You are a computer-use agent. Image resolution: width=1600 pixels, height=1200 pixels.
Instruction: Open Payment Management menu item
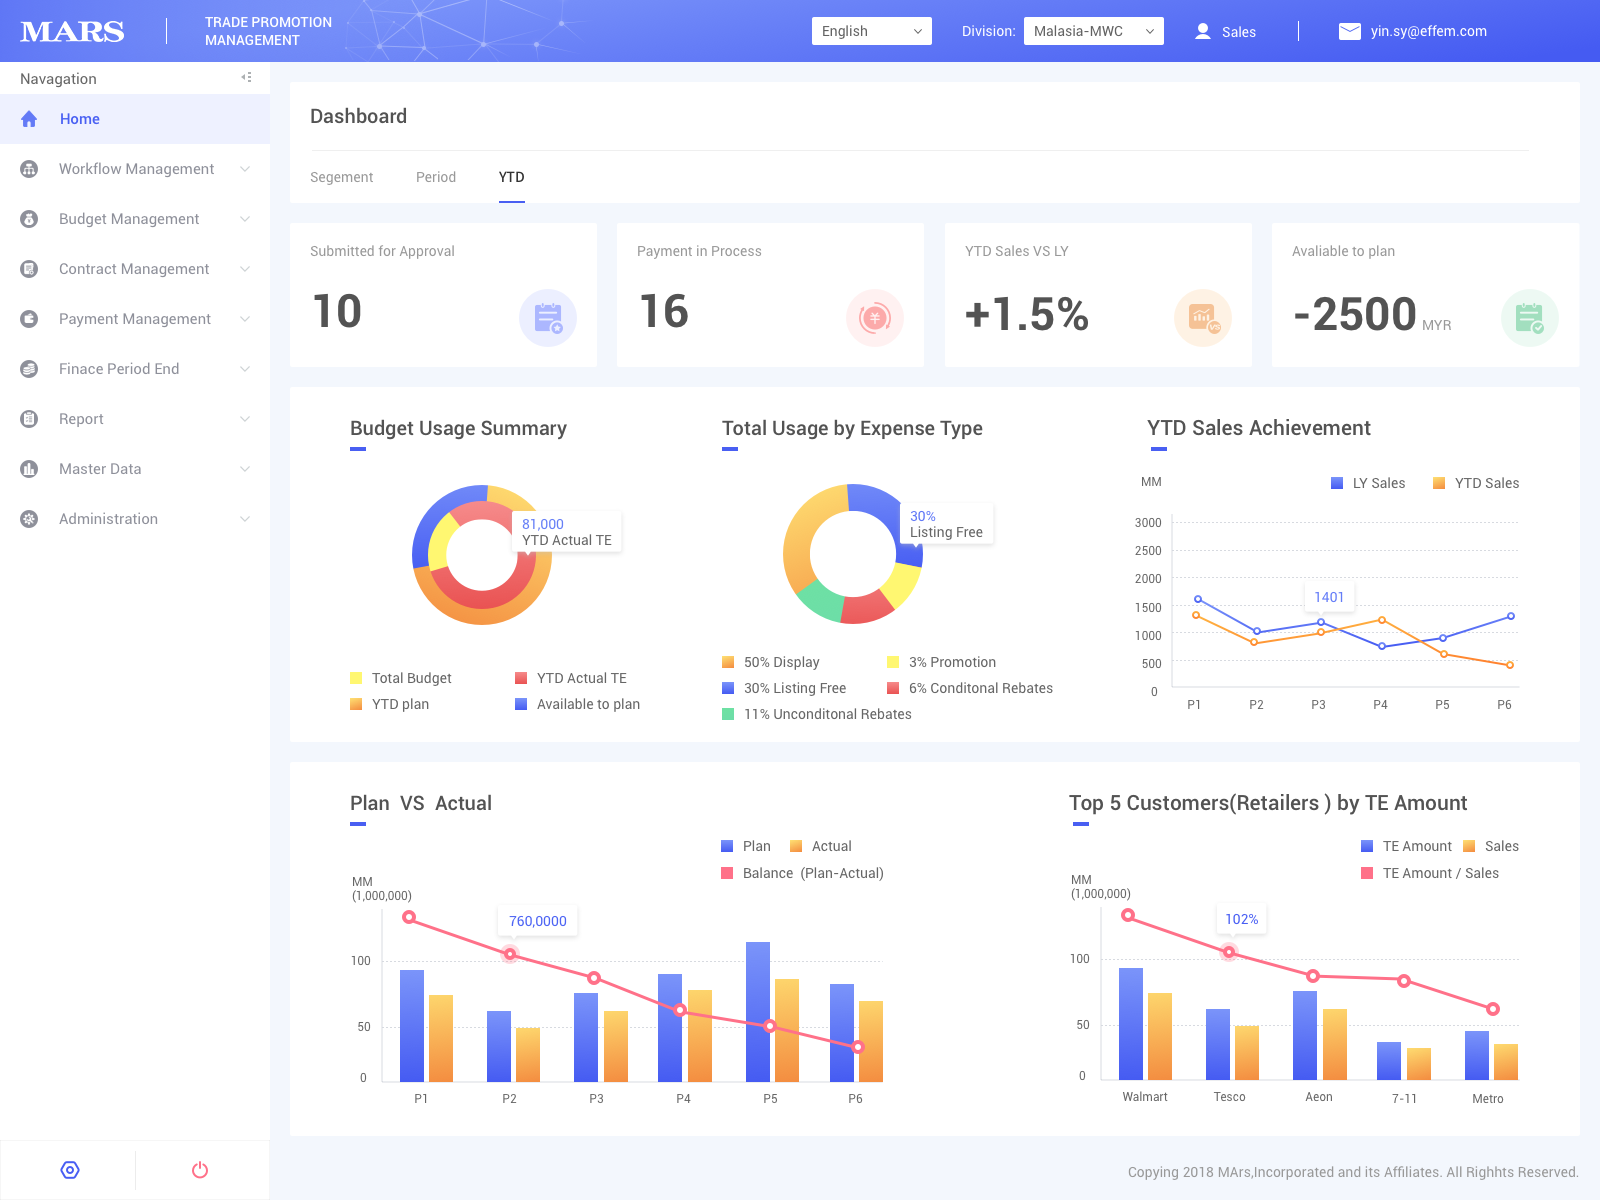tap(135, 319)
